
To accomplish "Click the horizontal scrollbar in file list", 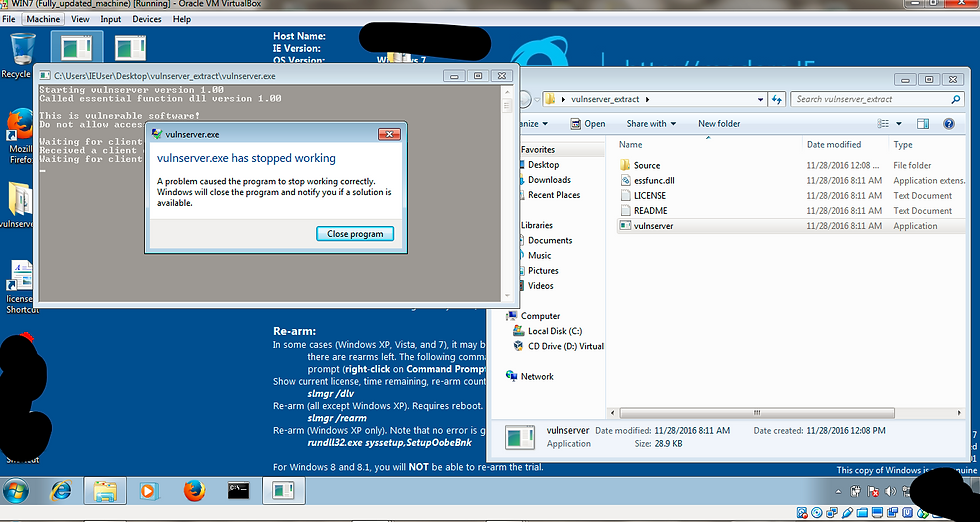I will pos(756,413).
